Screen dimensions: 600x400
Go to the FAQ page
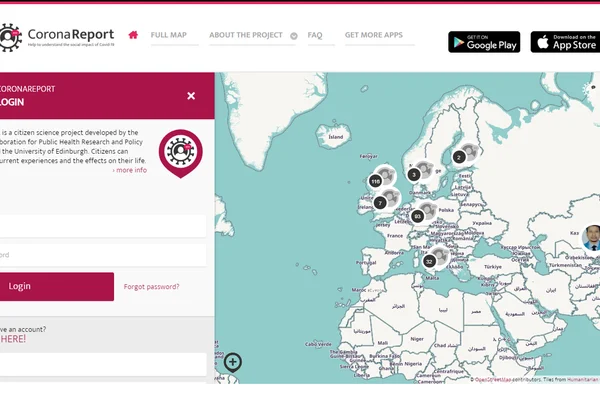coord(315,35)
